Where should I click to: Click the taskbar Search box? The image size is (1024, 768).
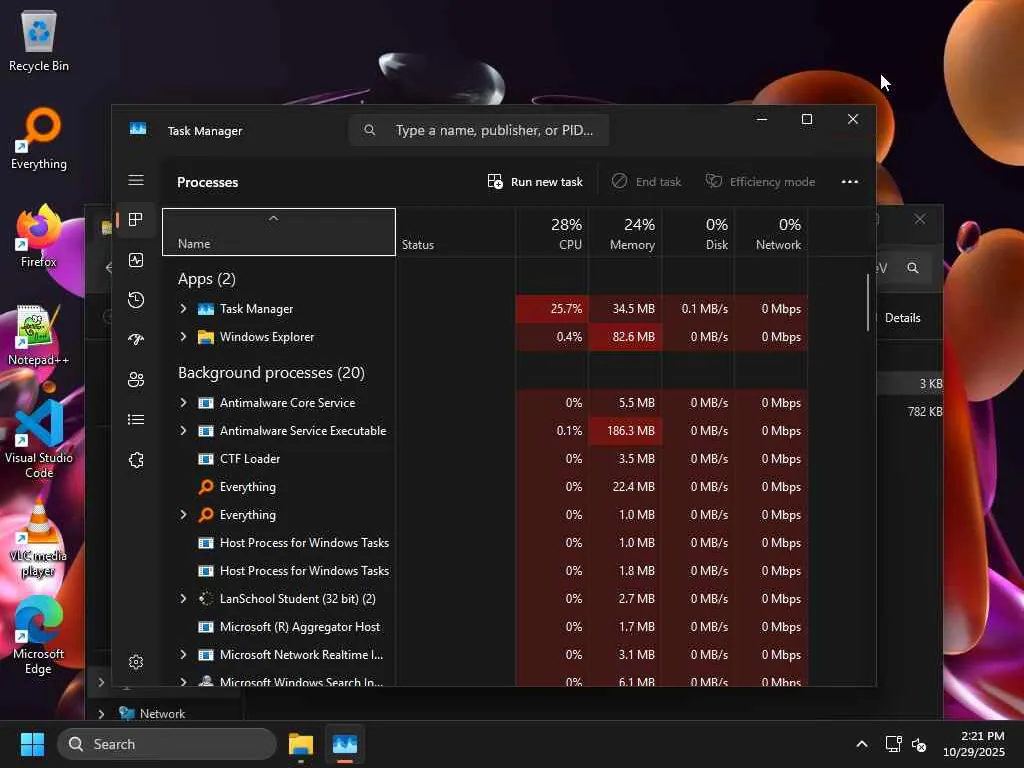tap(167, 744)
